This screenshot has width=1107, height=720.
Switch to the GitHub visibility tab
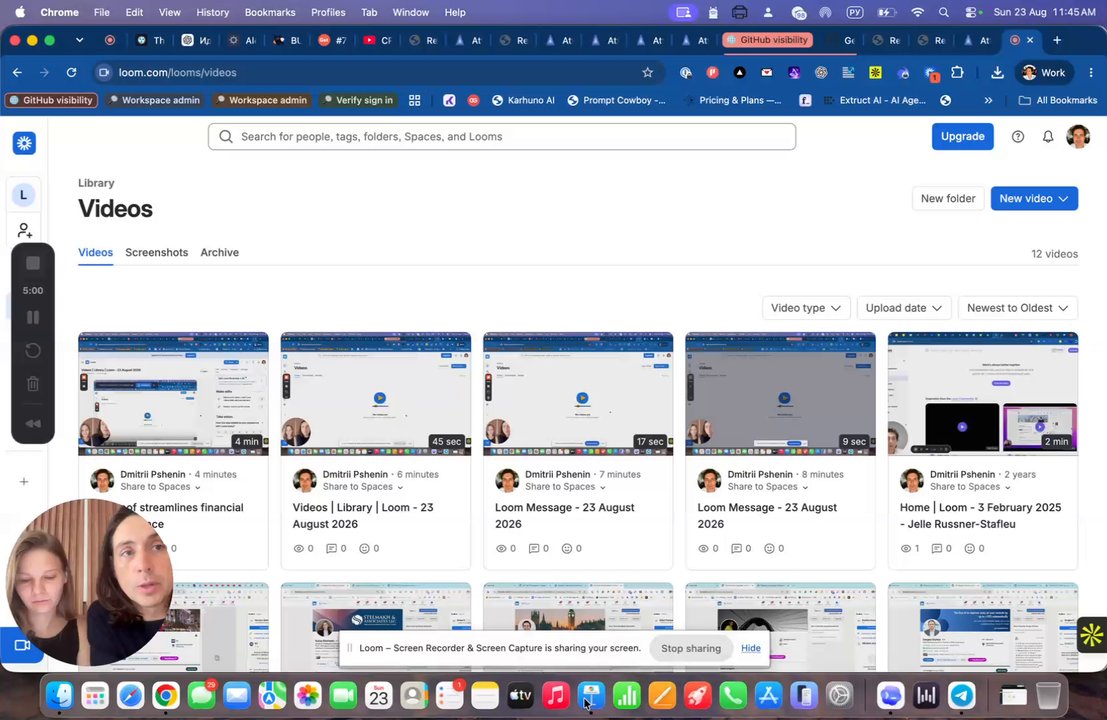(x=767, y=40)
